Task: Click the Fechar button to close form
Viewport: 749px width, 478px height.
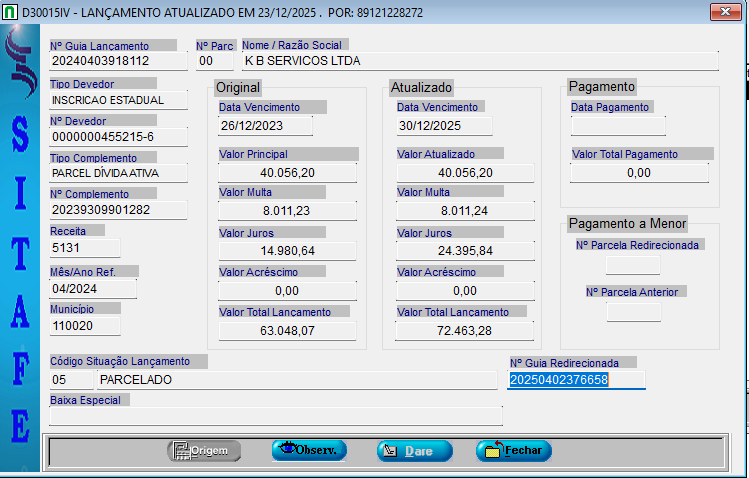Action: coord(513,451)
